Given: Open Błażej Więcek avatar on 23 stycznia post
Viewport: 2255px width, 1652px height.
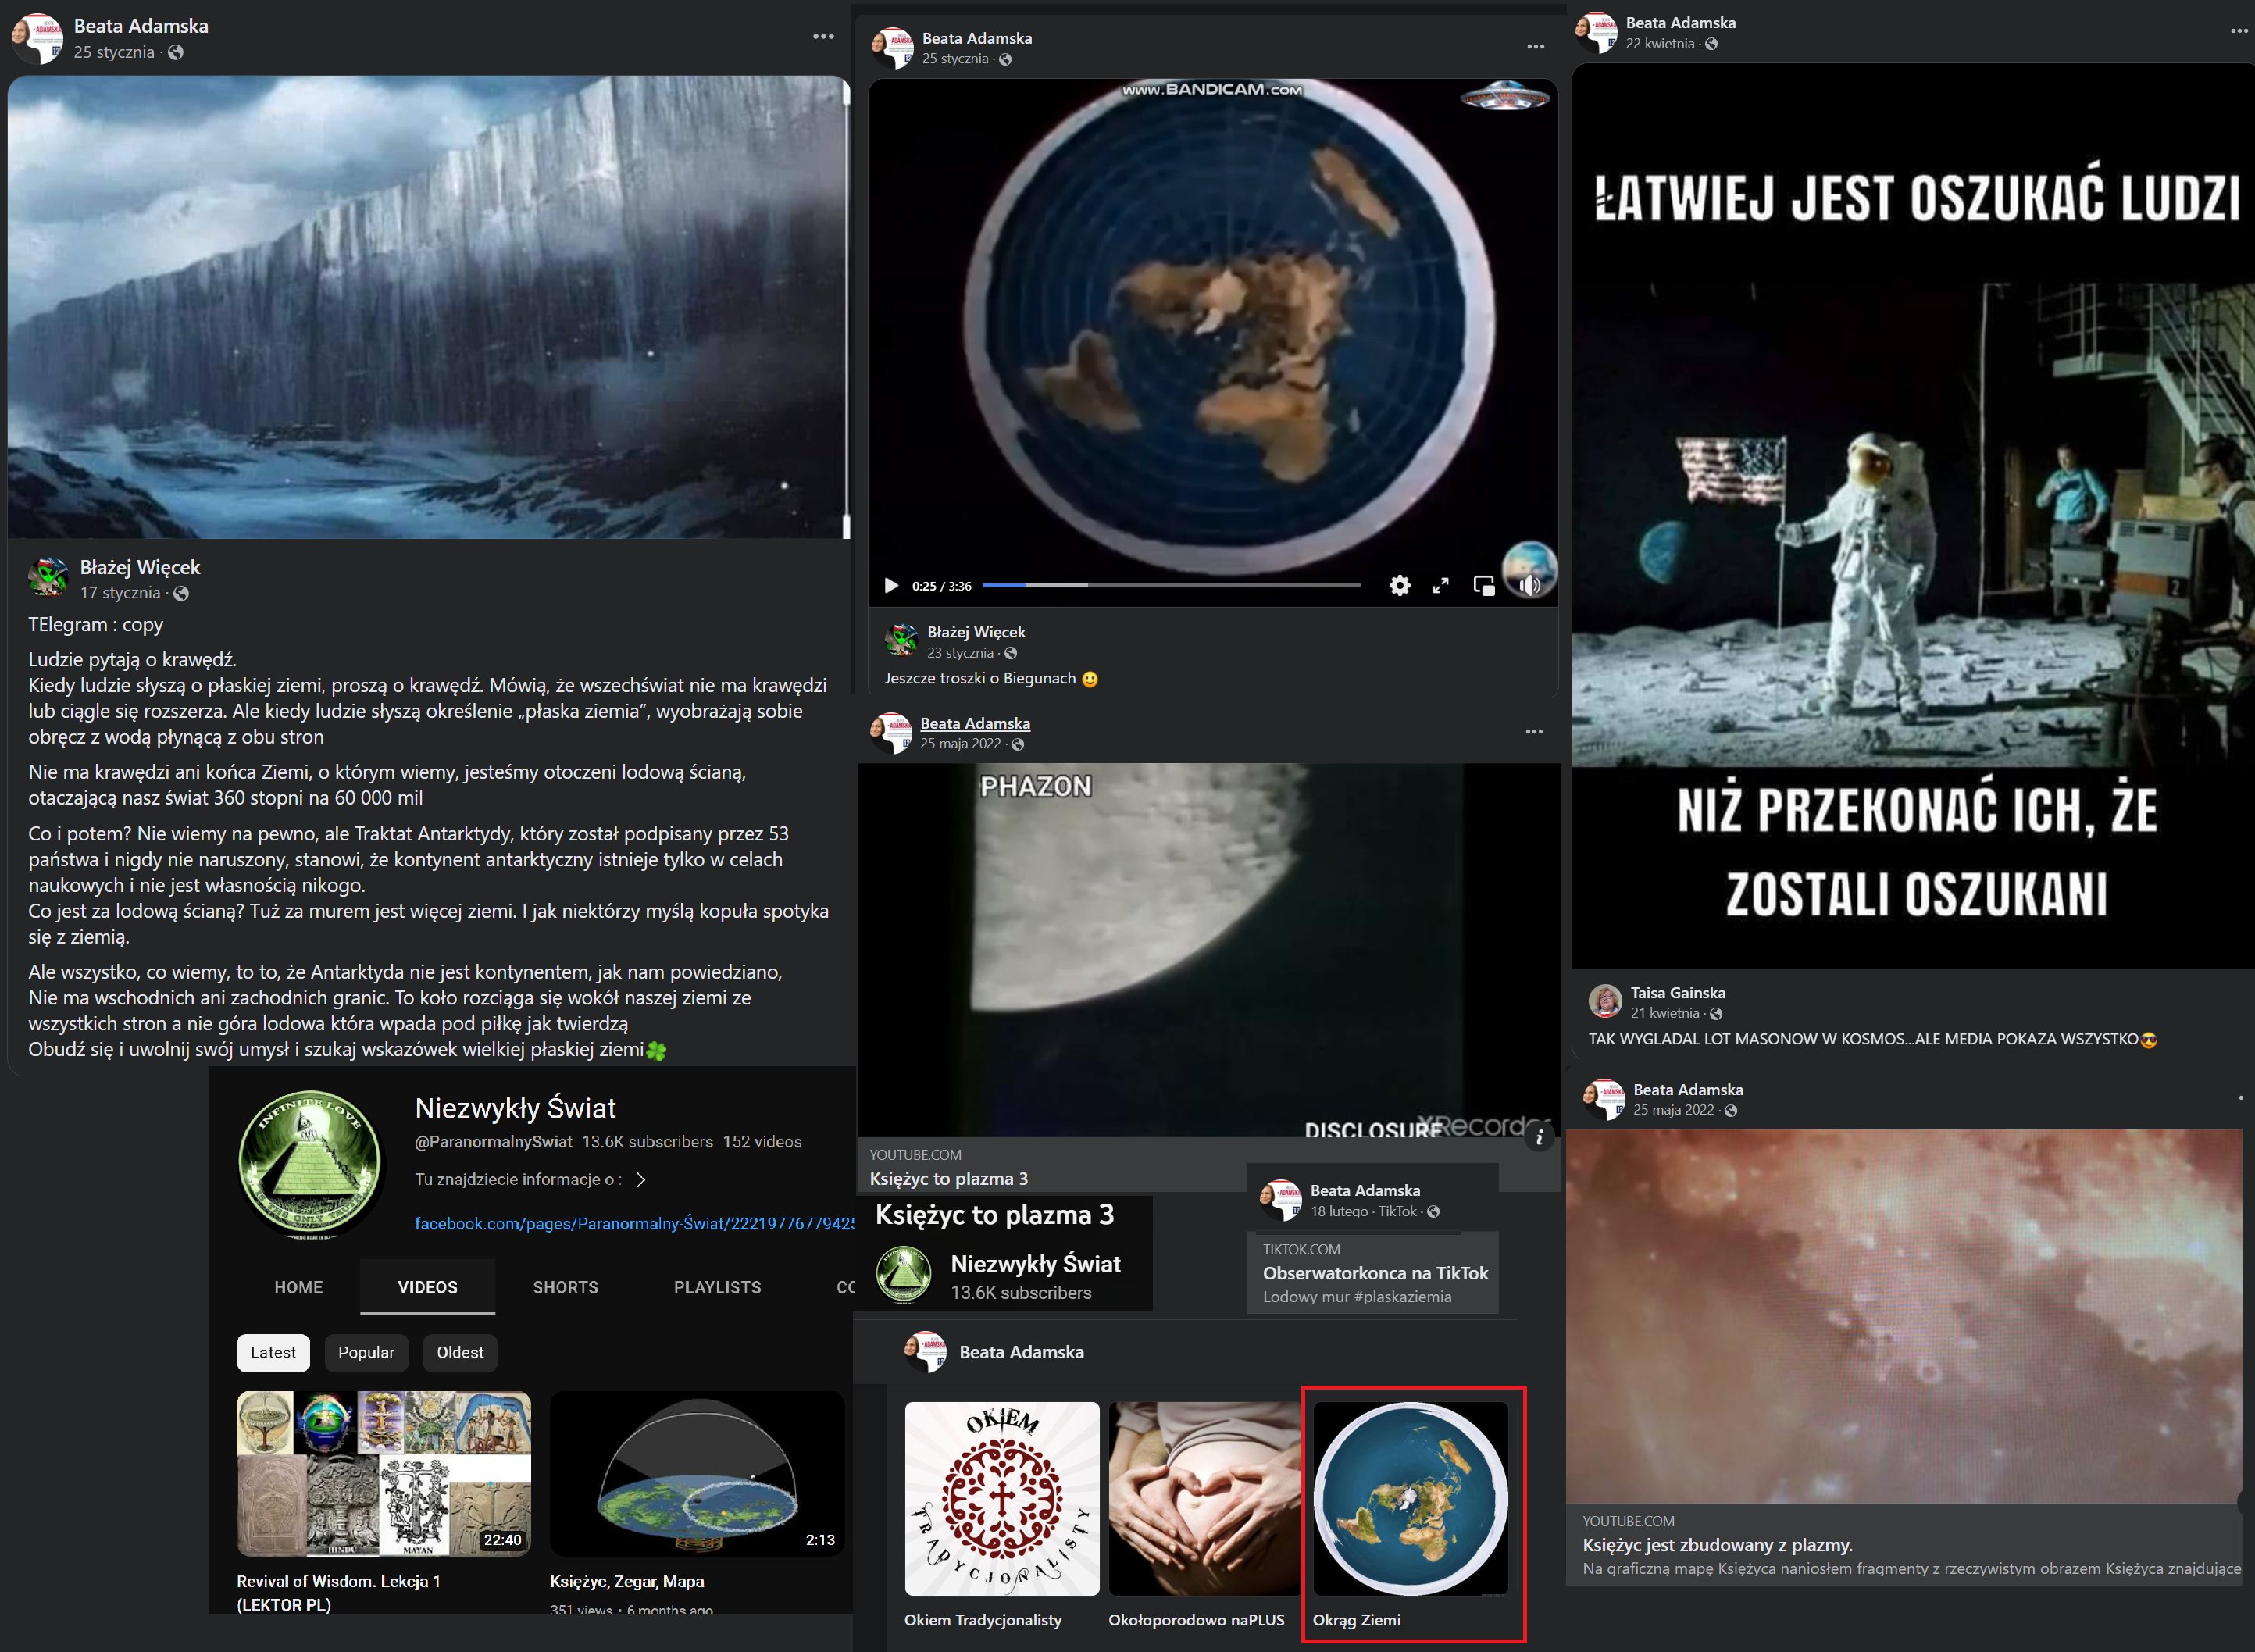Looking at the screenshot, I should tap(902, 639).
